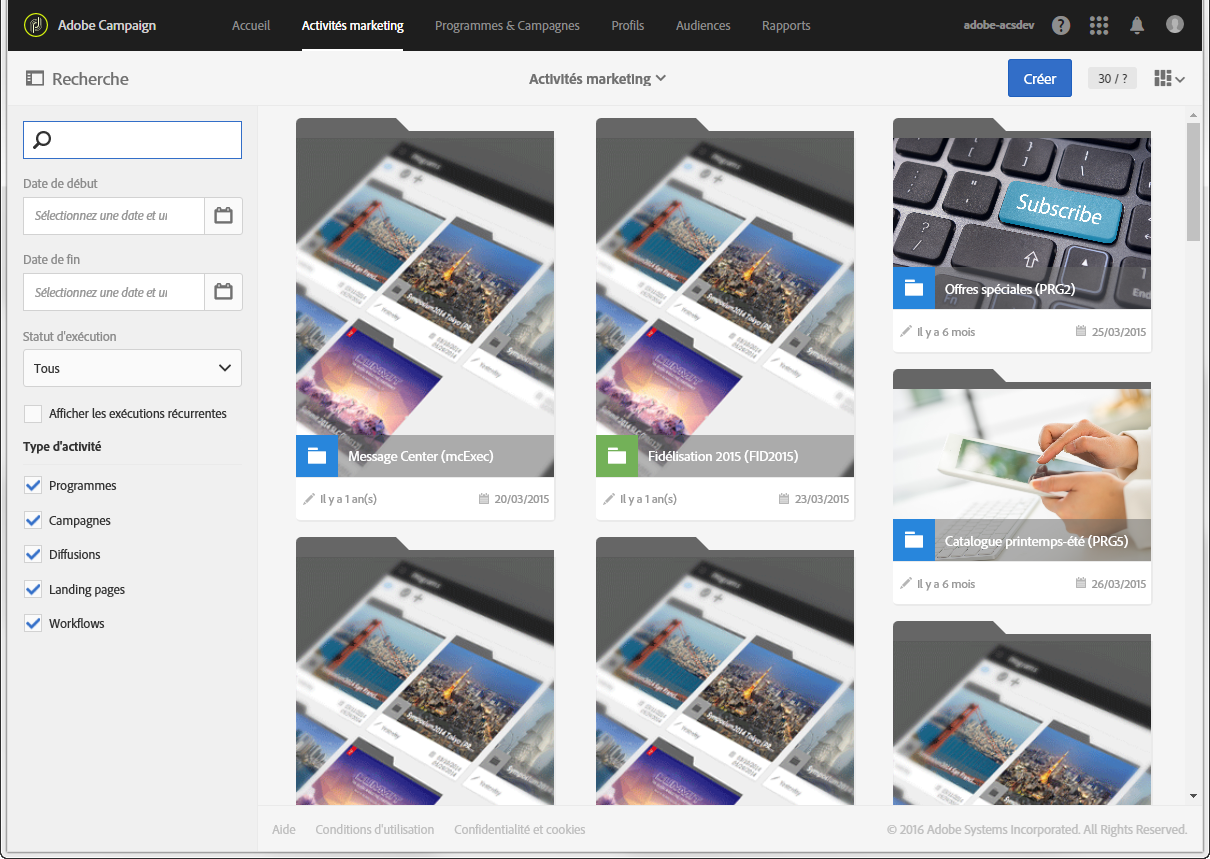Image resolution: width=1210 pixels, height=859 pixels.
Task: Open the apps grid switcher icon
Action: click(1099, 25)
